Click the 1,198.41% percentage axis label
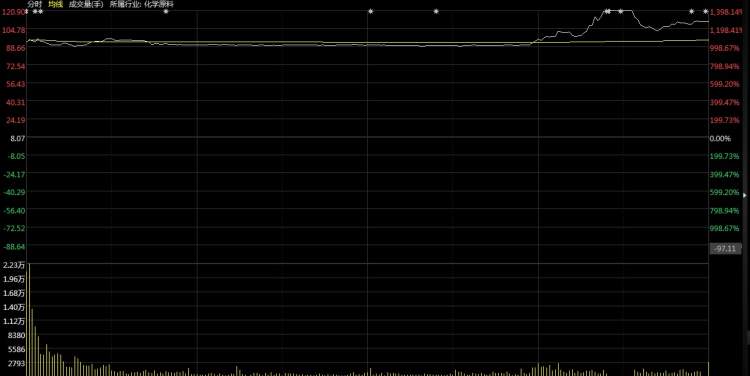Viewport: 750px width, 376px height. click(726, 30)
